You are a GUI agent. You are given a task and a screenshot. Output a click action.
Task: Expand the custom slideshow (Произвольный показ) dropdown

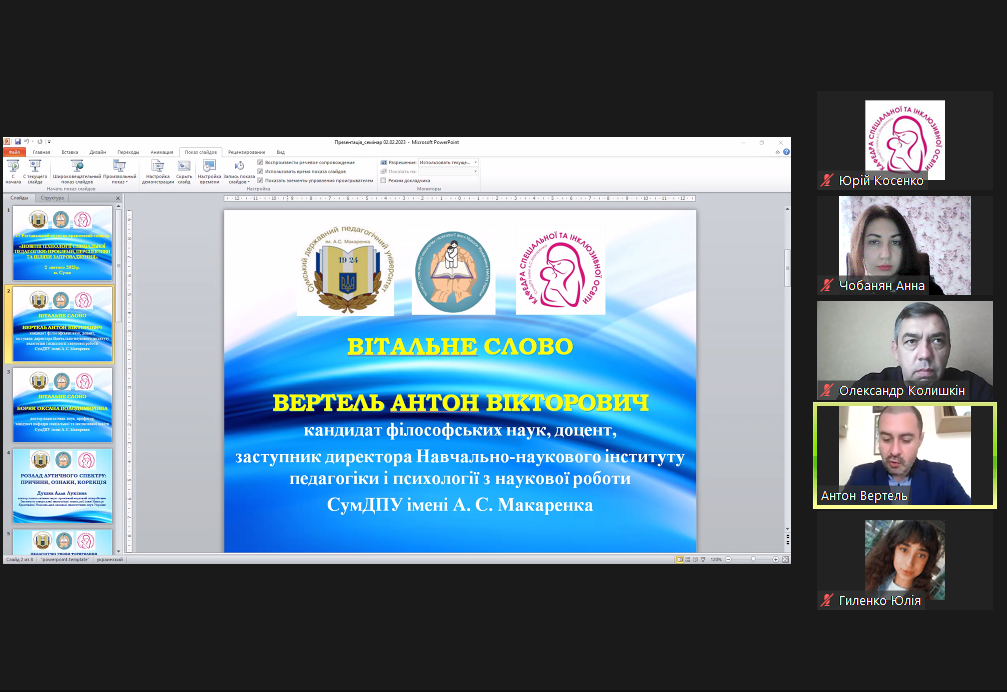coord(119,170)
